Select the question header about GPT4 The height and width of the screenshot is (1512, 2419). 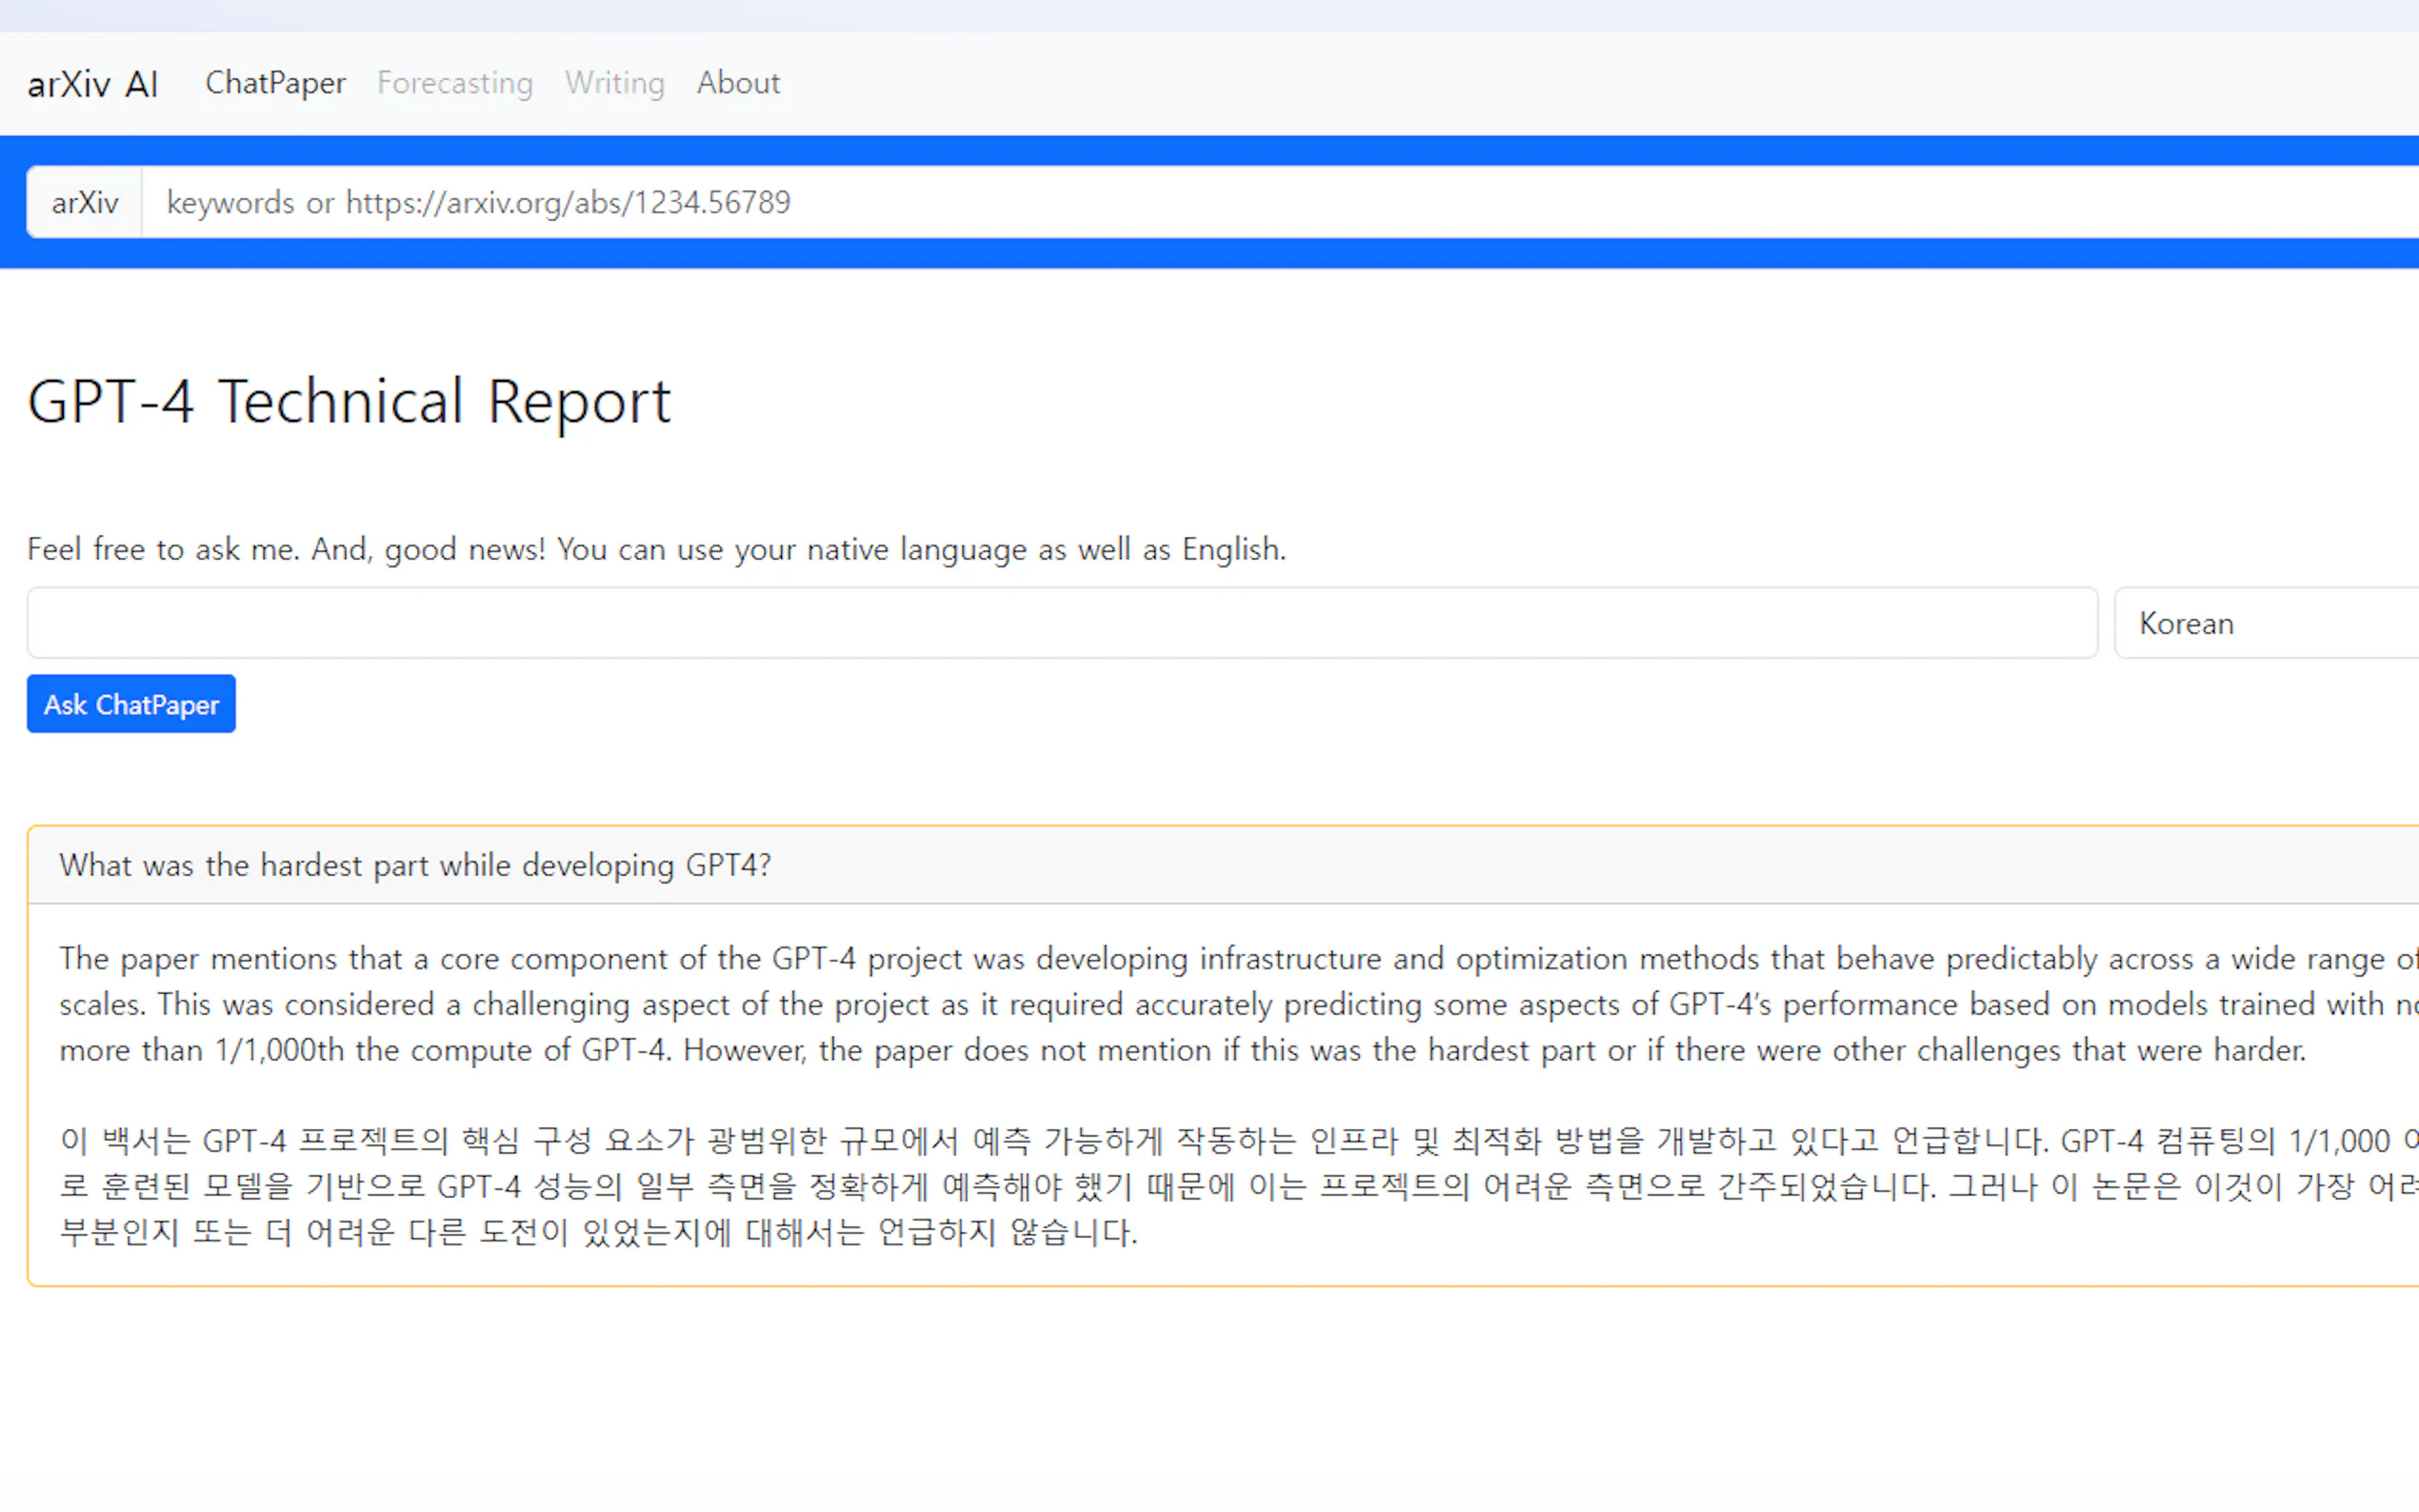415,865
